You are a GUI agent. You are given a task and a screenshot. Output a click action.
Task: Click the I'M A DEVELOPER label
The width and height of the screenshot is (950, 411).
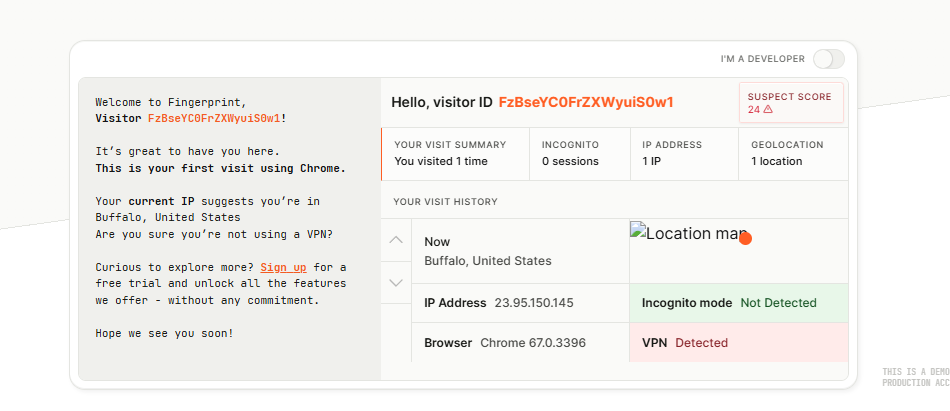pyautogui.click(x=763, y=59)
